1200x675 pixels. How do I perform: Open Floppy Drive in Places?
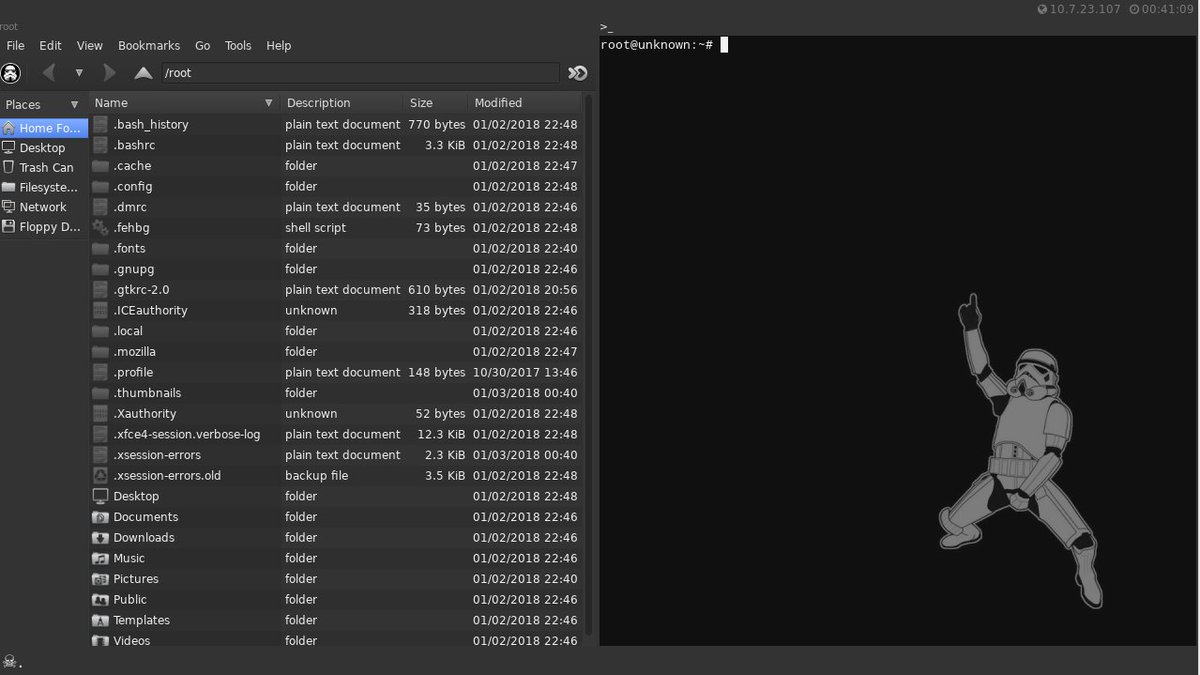pyautogui.click(x=44, y=227)
